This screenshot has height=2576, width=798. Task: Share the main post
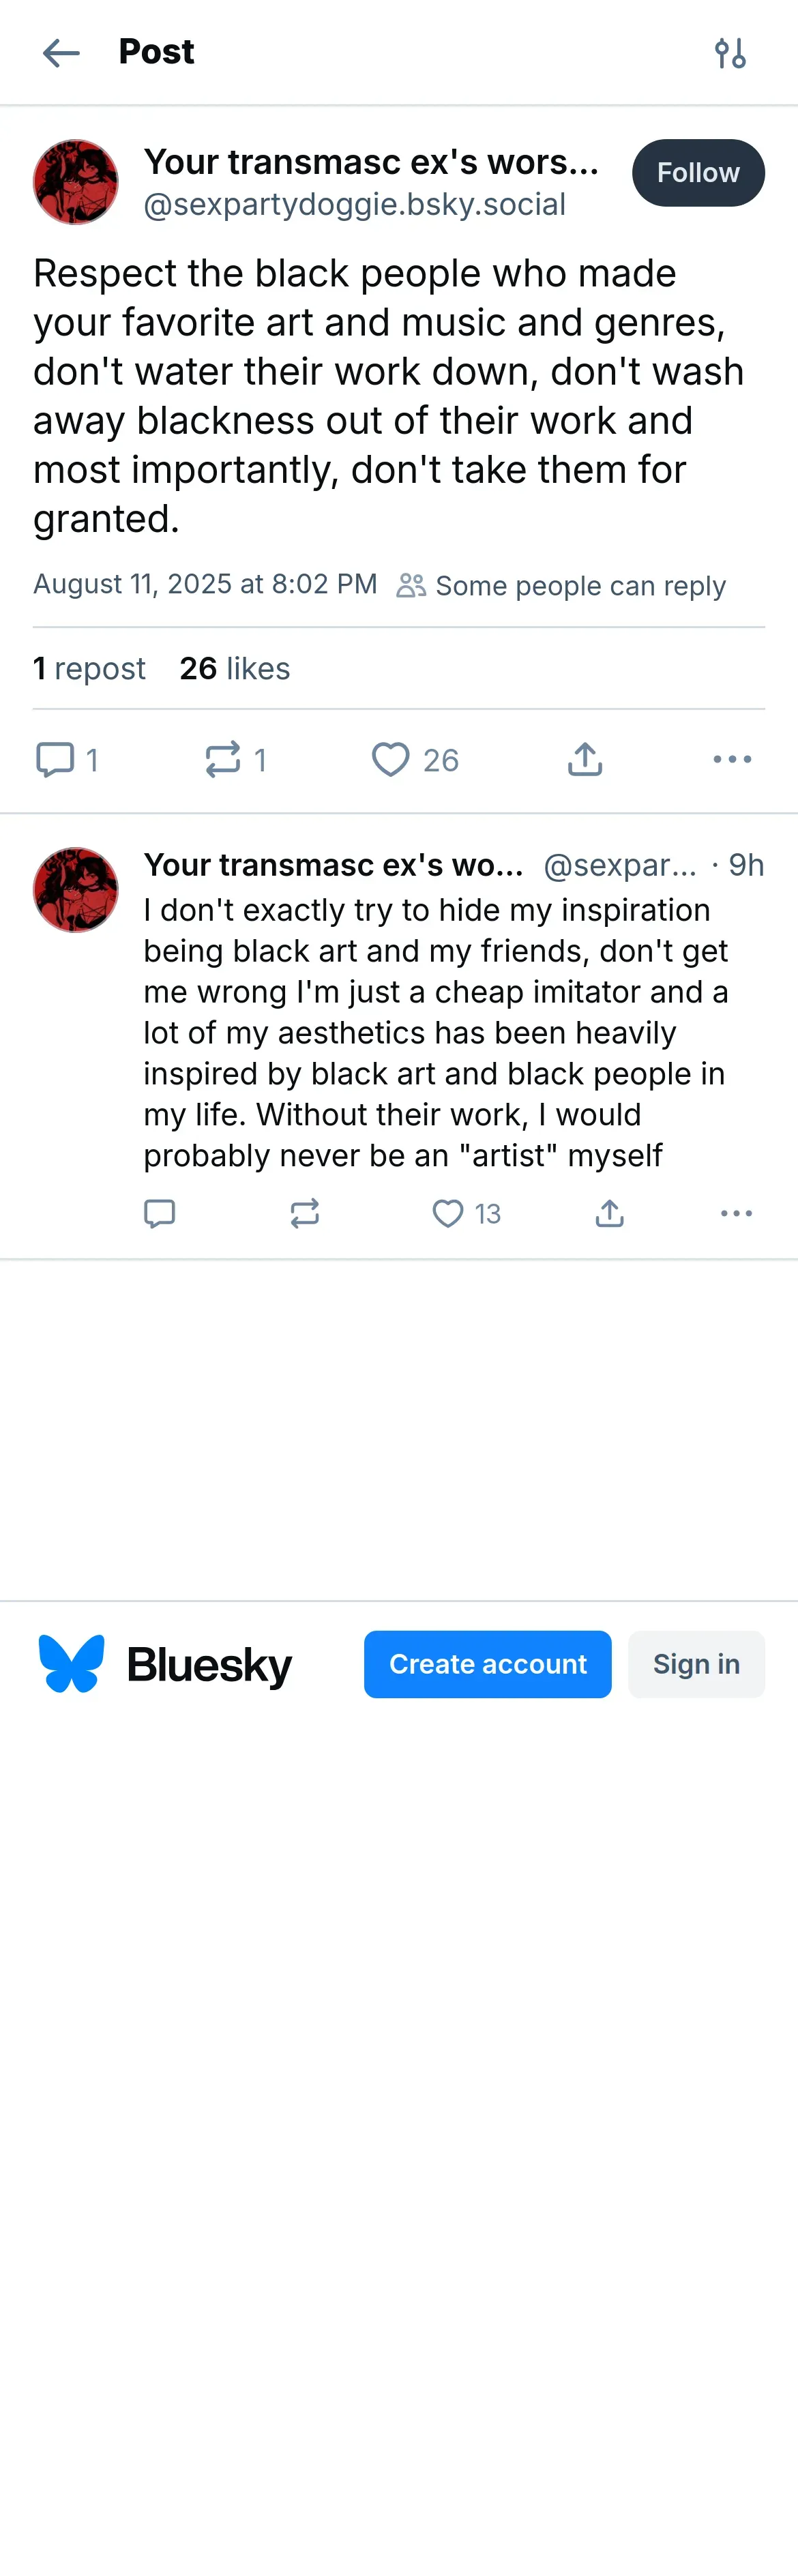(585, 760)
